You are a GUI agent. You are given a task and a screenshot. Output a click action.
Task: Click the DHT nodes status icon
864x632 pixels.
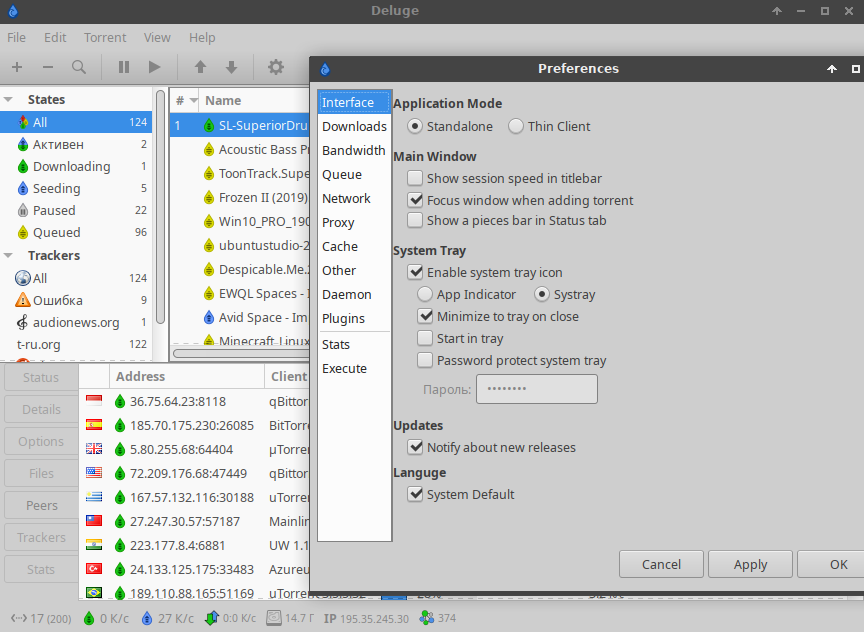point(426,618)
